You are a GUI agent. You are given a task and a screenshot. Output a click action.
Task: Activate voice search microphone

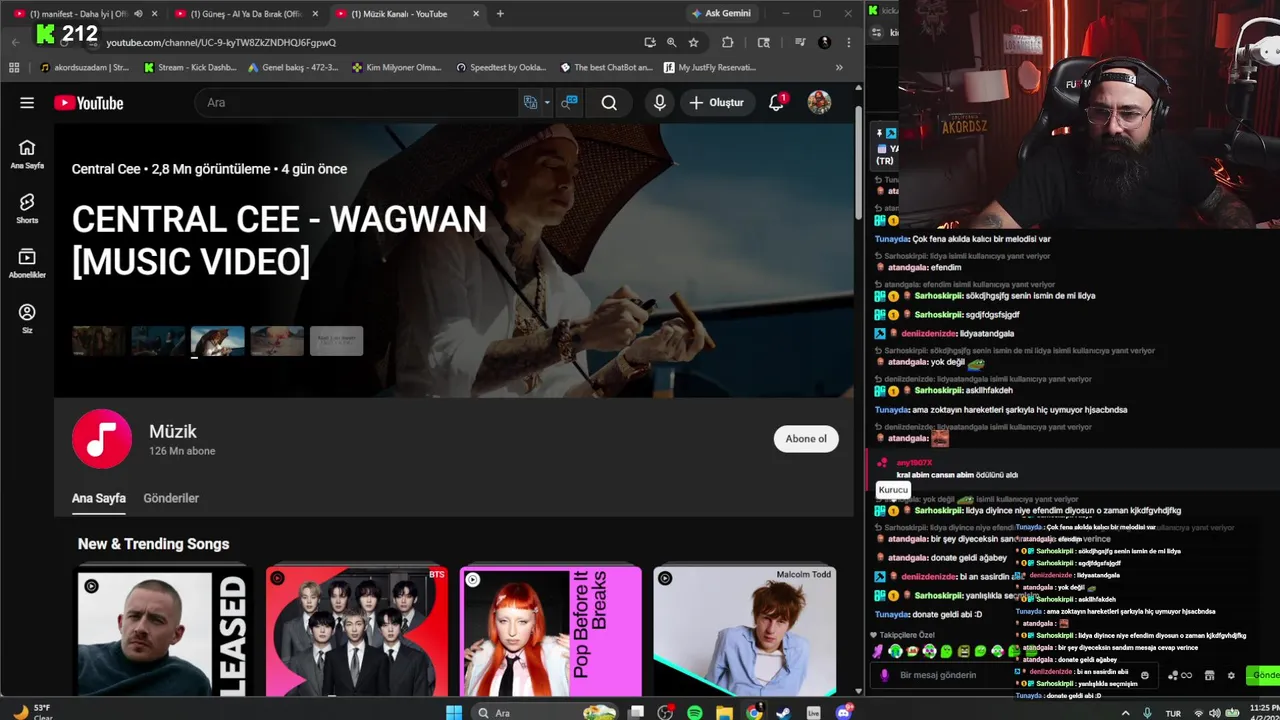coord(659,103)
